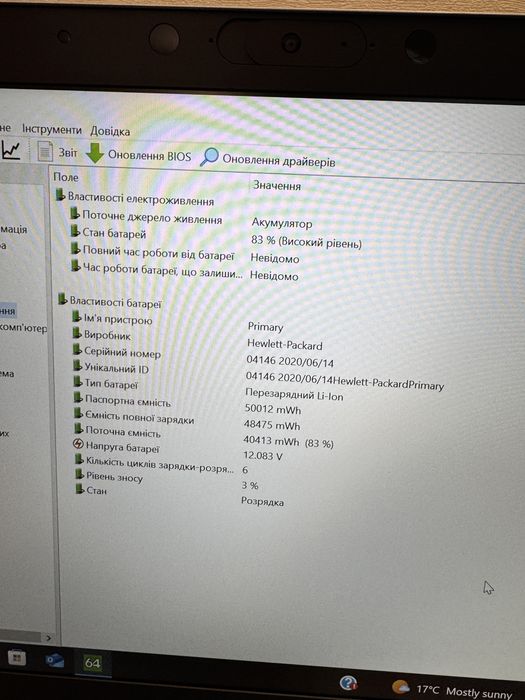Click the 48475 mWh value
The height and width of the screenshot is (700, 525).
point(272,425)
